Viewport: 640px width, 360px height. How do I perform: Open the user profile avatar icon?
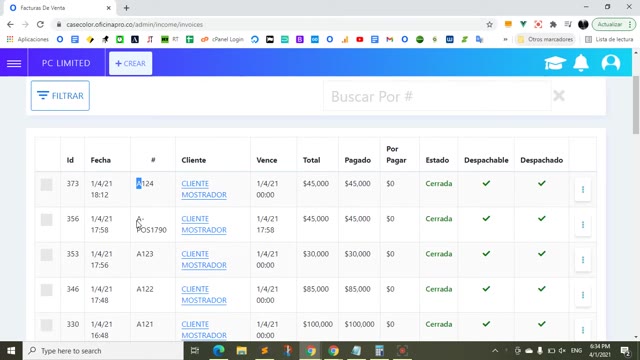(611, 63)
